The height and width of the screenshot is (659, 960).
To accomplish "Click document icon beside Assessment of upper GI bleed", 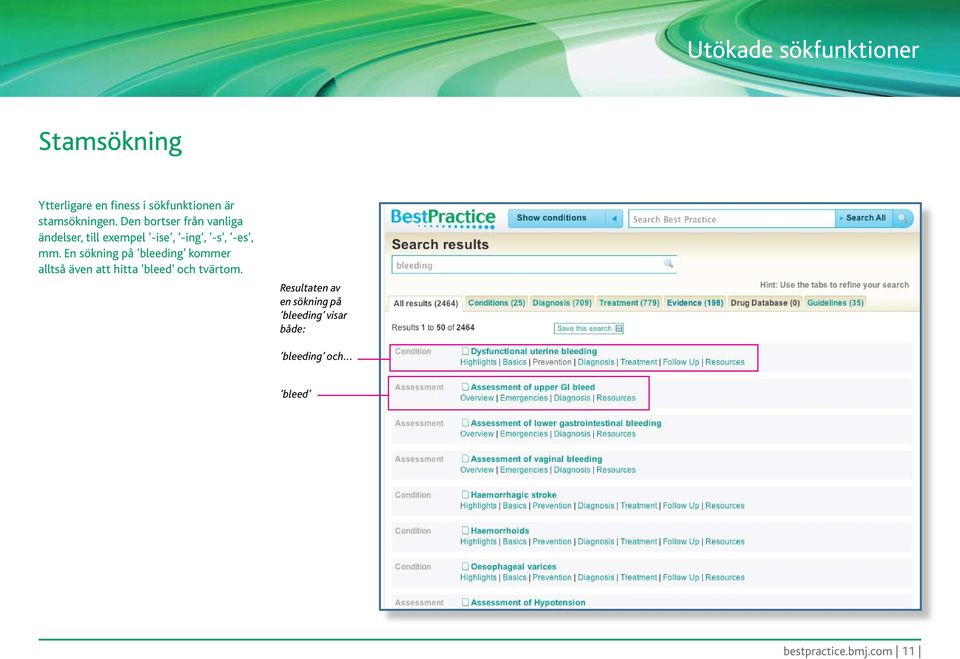I will pyautogui.click(x=465, y=387).
